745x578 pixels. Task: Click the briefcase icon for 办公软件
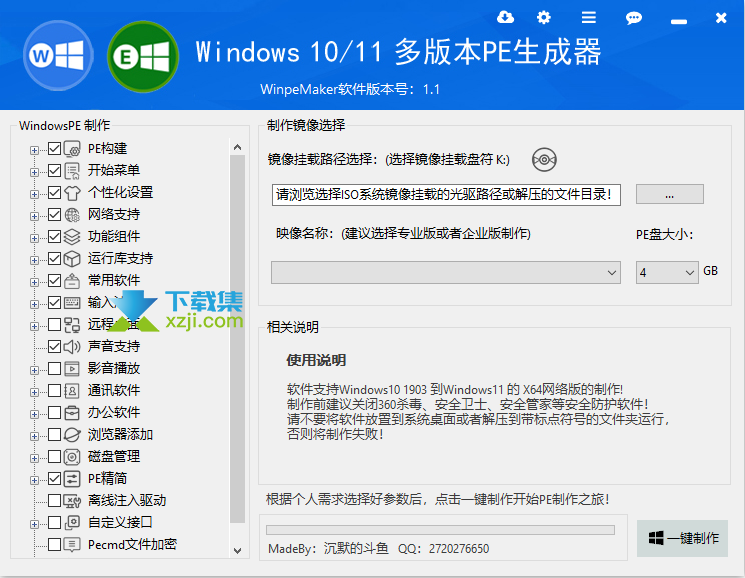[72, 413]
